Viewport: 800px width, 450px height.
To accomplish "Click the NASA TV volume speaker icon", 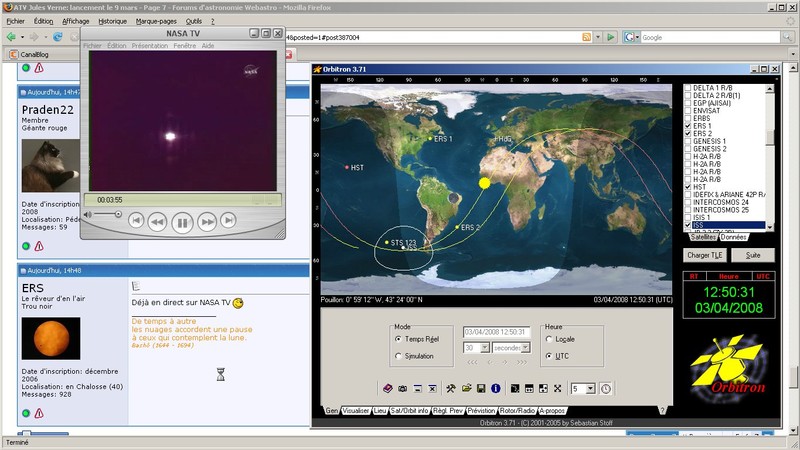I will (x=88, y=215).
